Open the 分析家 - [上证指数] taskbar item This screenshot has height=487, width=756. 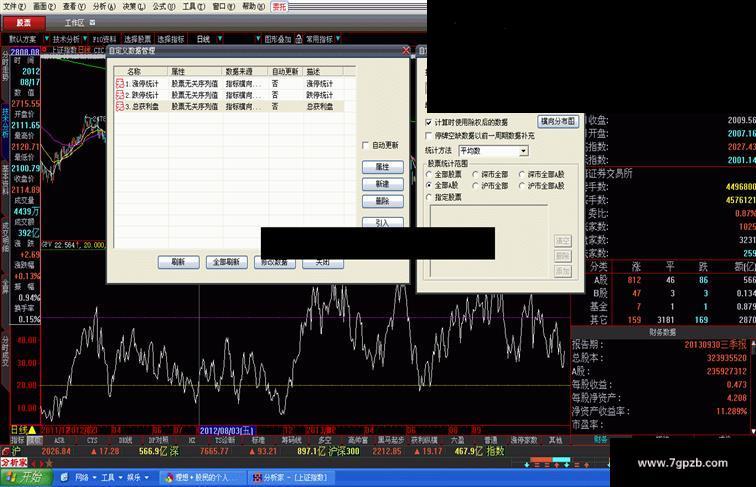[x=291, y=477]
